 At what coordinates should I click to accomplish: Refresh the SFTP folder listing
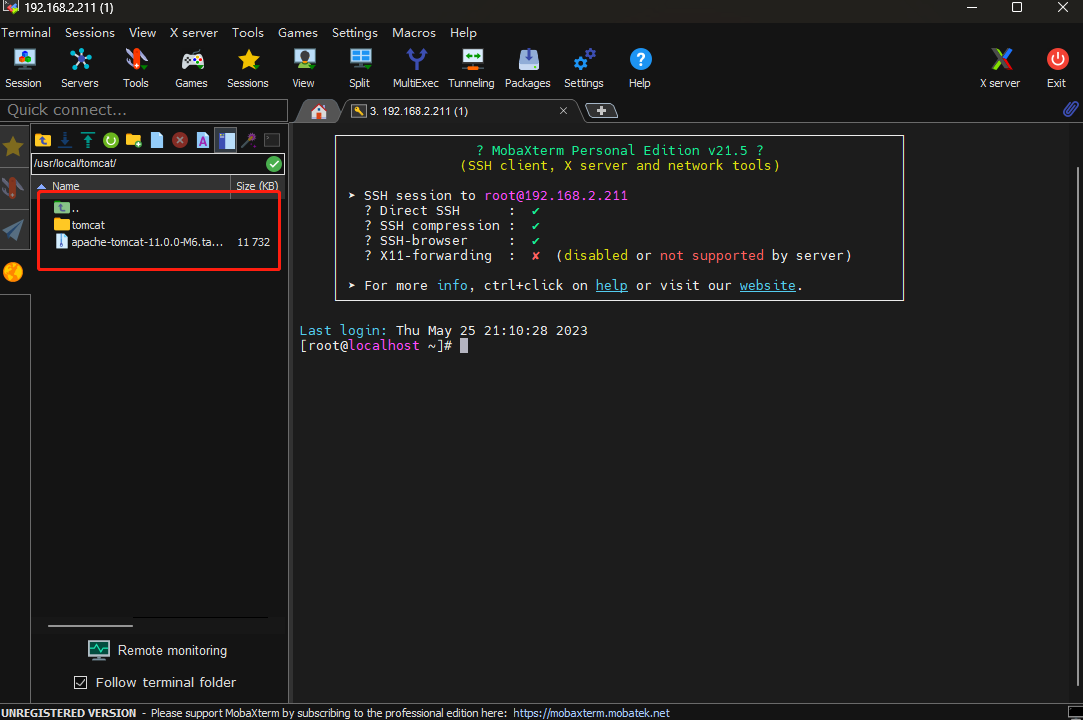(x=111, y=141)
